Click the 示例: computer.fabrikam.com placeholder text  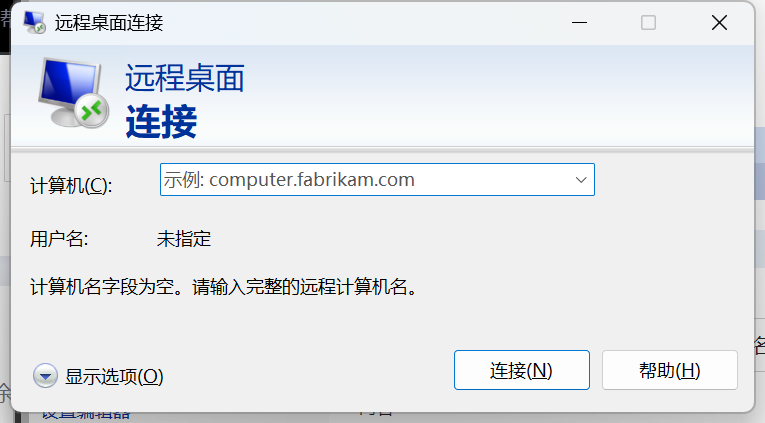point(289,180)
